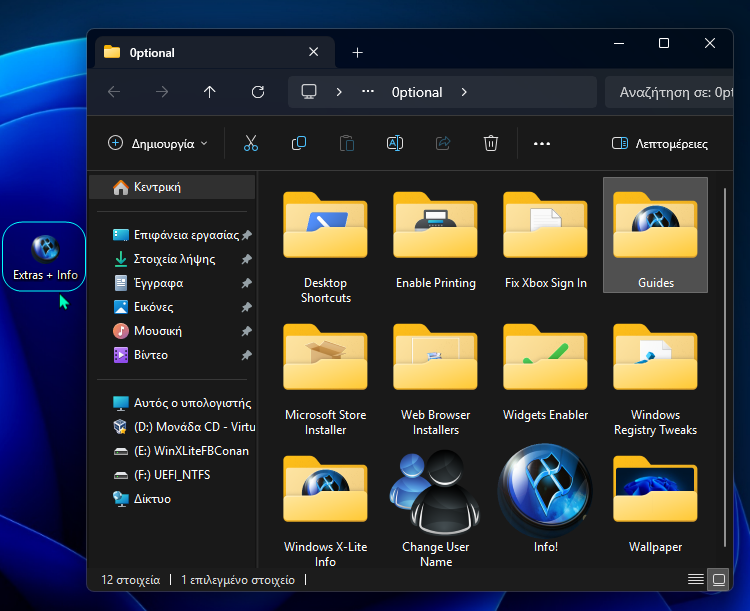
Task: Unpin Έγγραφα pin icon
Action: (x=246, y=283)
